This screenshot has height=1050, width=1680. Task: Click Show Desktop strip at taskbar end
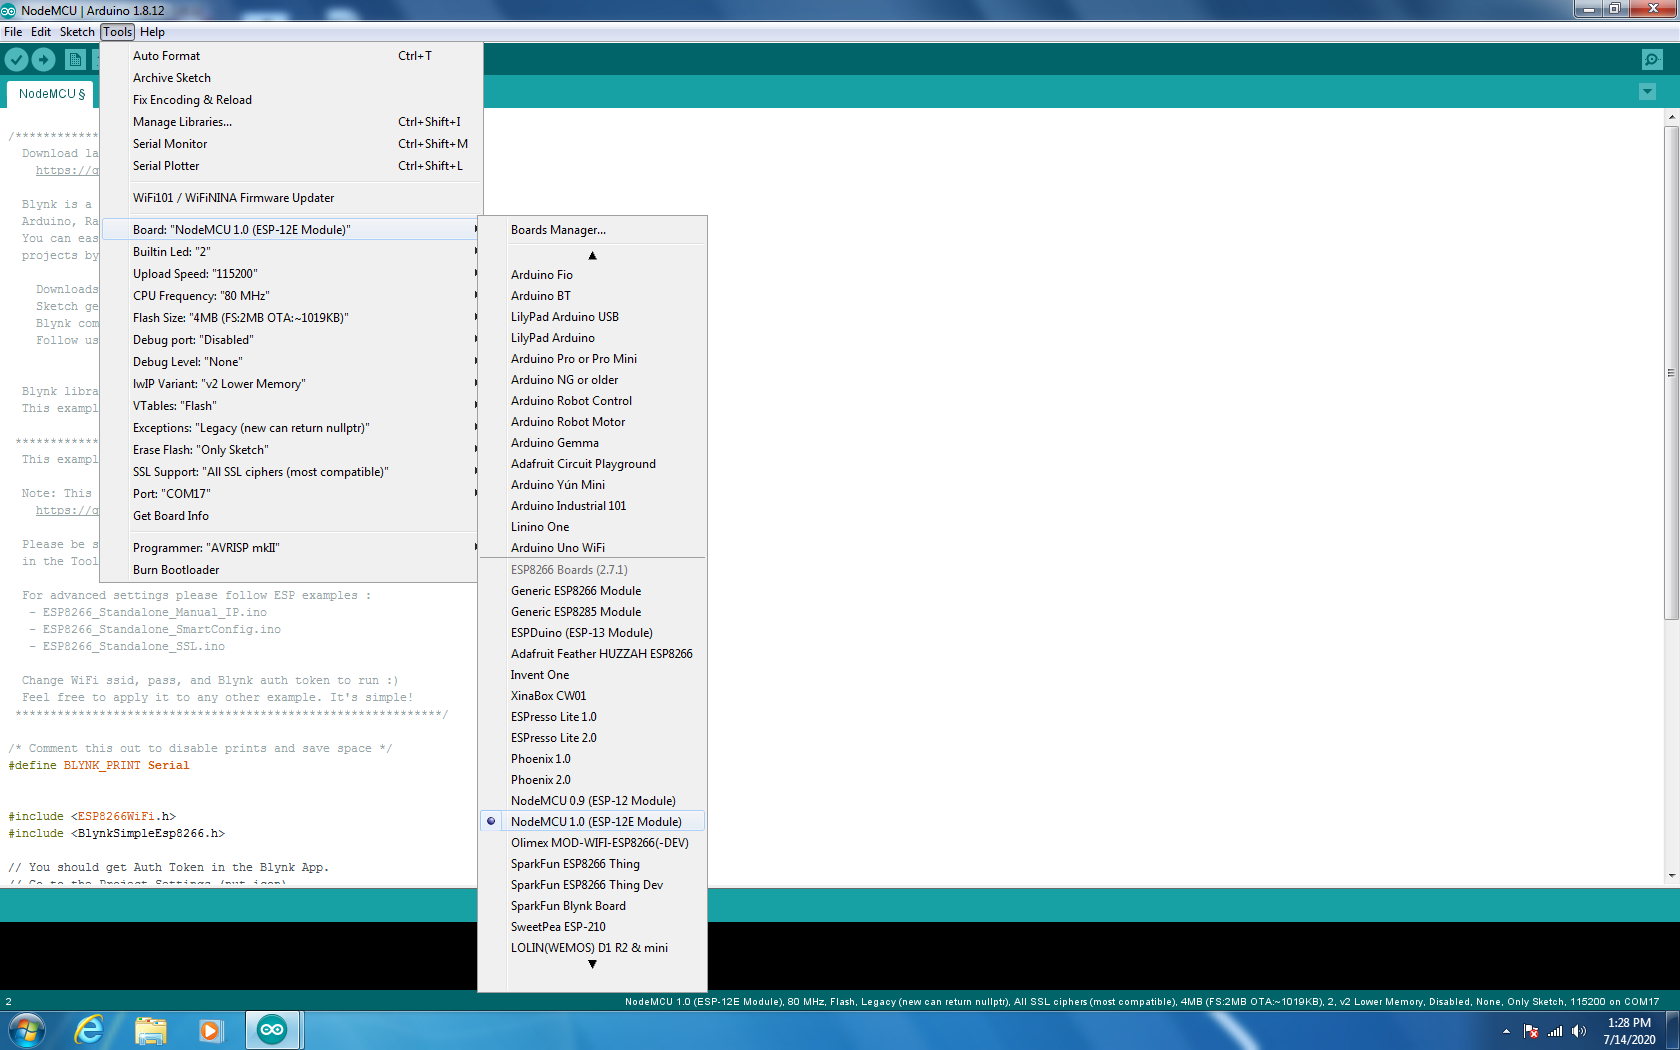(x=1673, y=1030)
